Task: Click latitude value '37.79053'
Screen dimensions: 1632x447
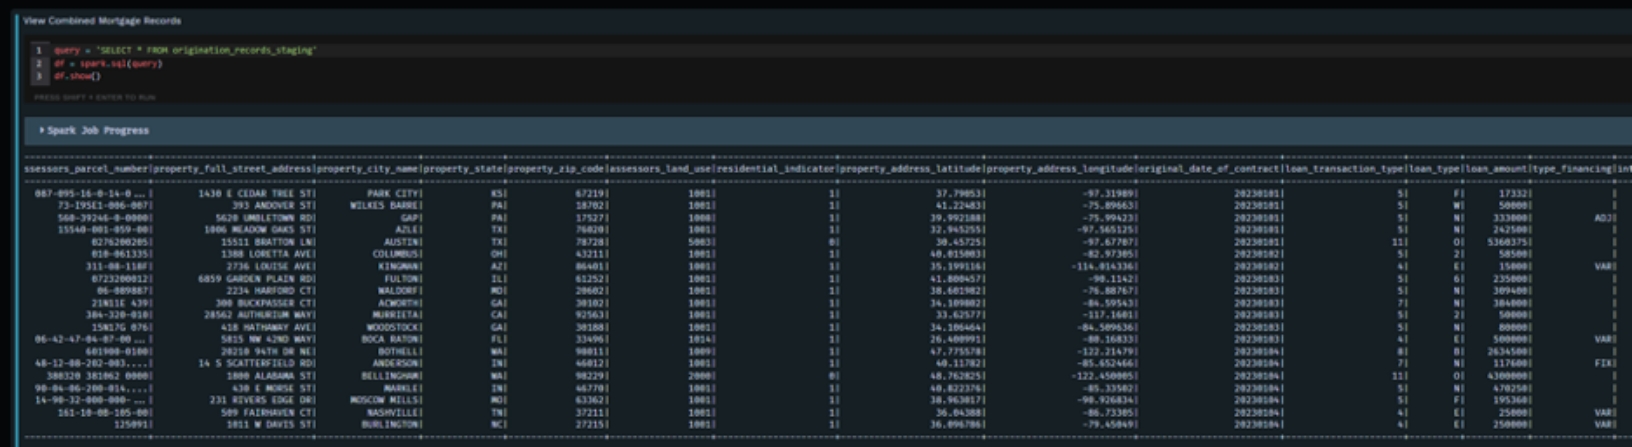Action: tap(959, 194)
